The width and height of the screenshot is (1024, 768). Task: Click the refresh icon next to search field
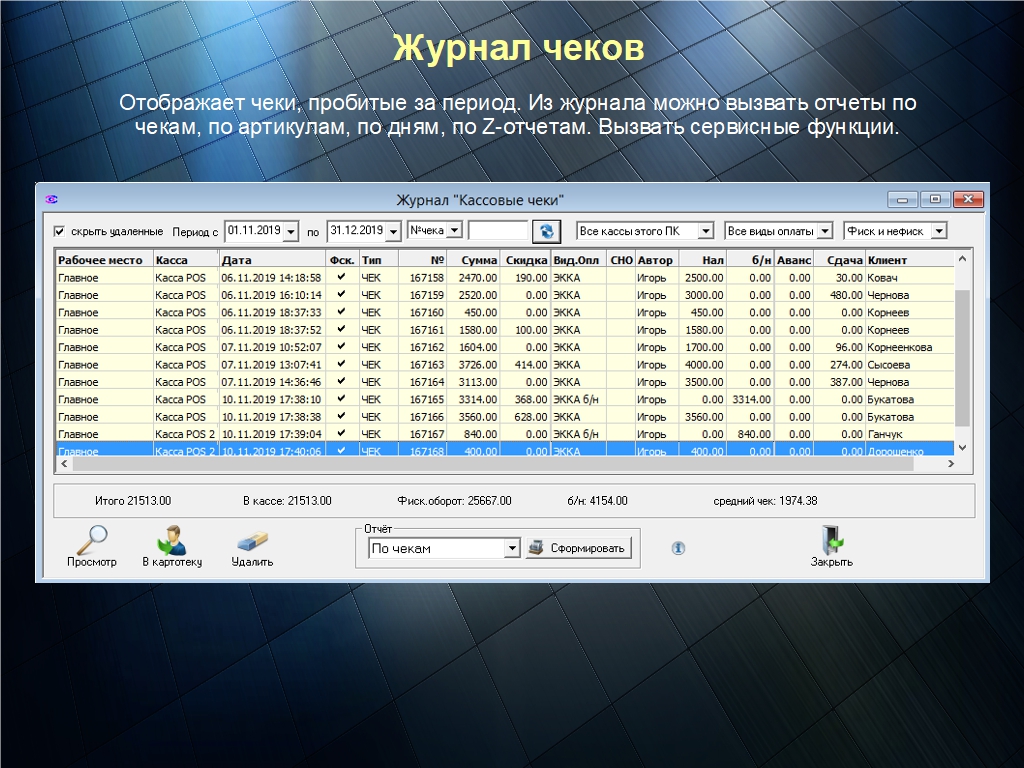coord(546,231)
